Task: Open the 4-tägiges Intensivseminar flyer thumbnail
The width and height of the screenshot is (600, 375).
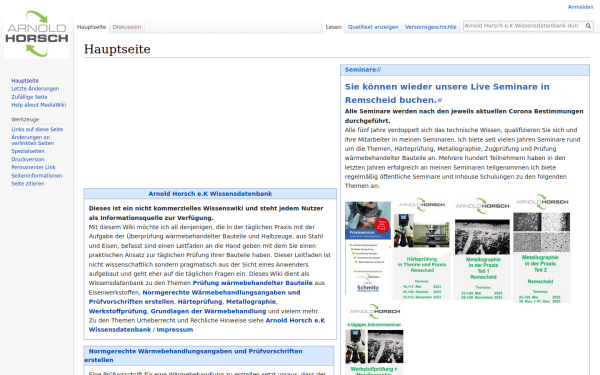Action: [x=375, y=340]
